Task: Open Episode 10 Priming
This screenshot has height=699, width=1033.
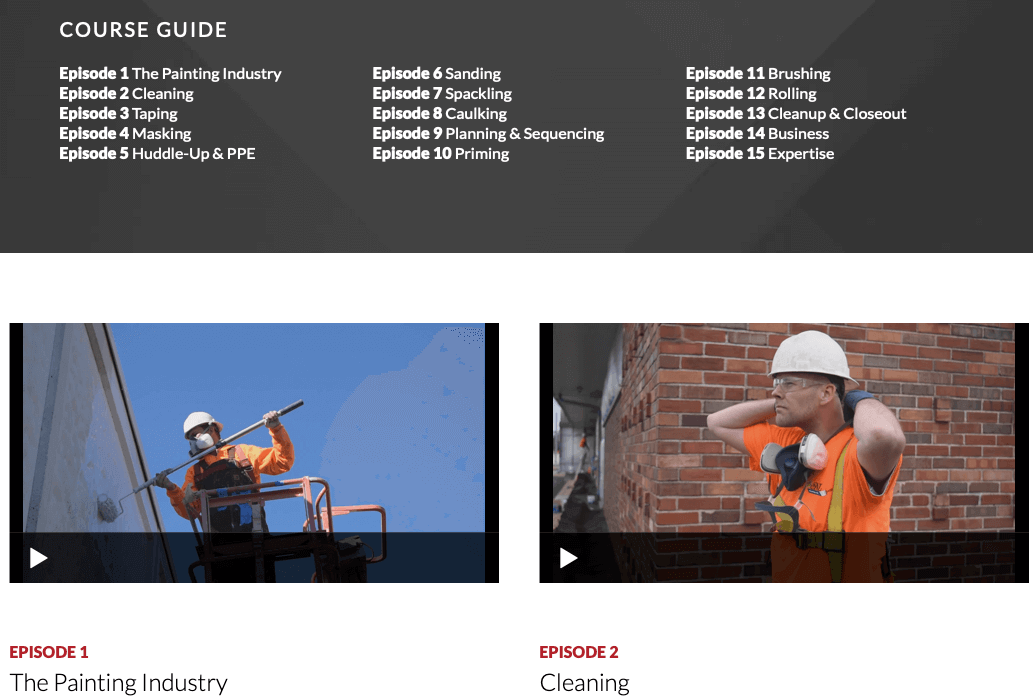Action: [x=441, y=154]
